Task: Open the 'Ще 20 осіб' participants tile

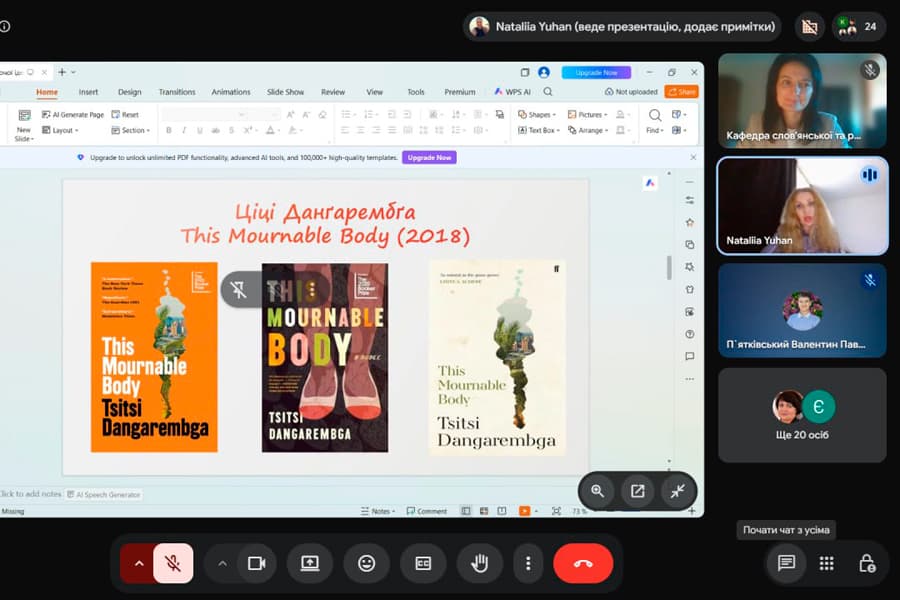Action: [x=802, y=415]
